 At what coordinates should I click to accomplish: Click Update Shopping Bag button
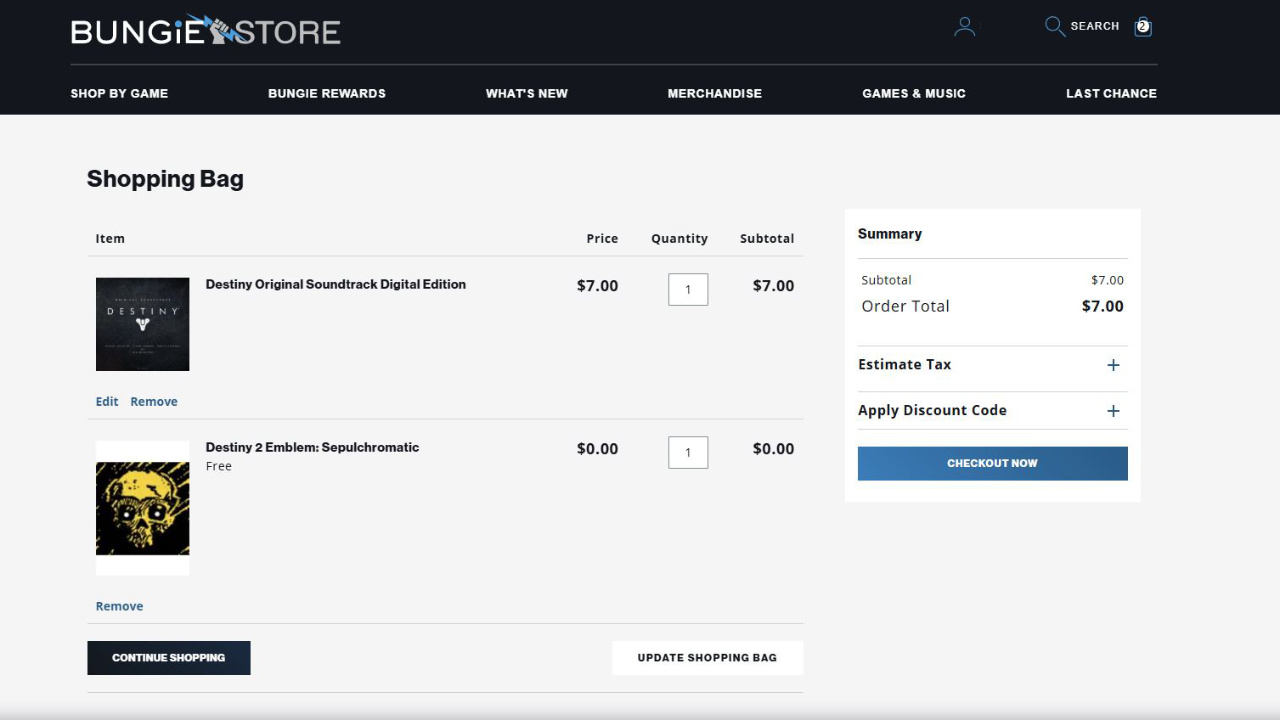tap(707, 658)
